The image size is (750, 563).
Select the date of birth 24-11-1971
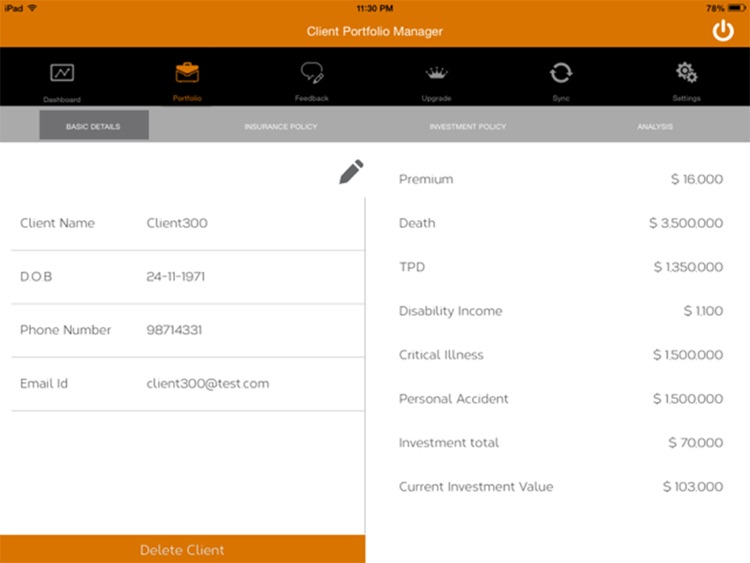pyautogui.click(x=176, y=276)
